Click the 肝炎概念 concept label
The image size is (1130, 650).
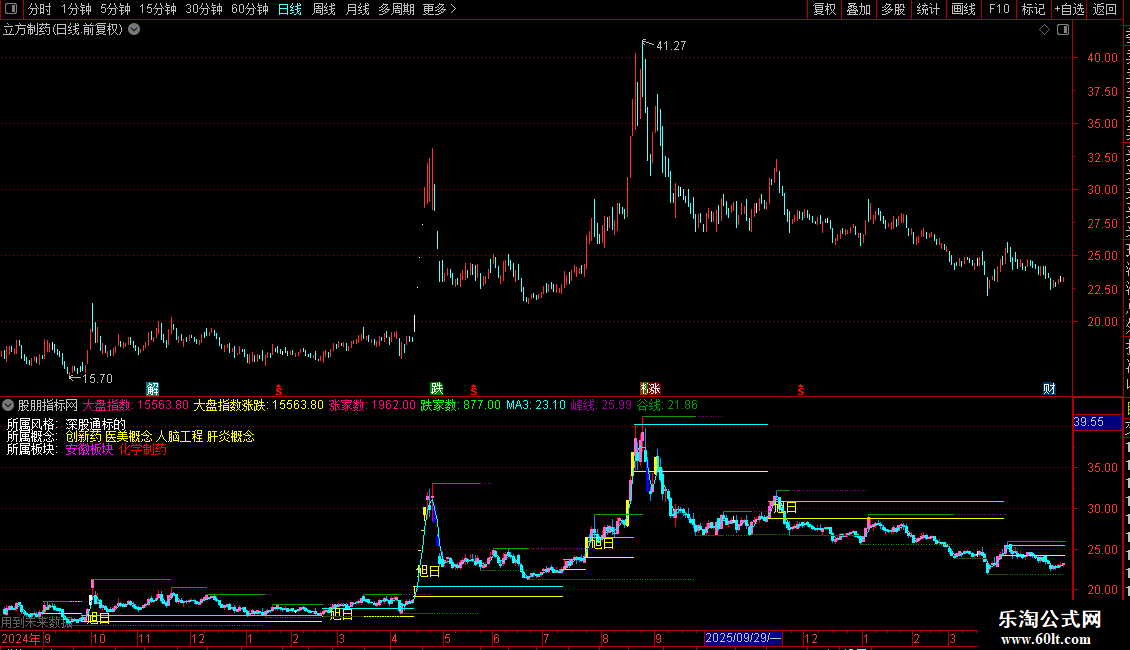[231, 437]
